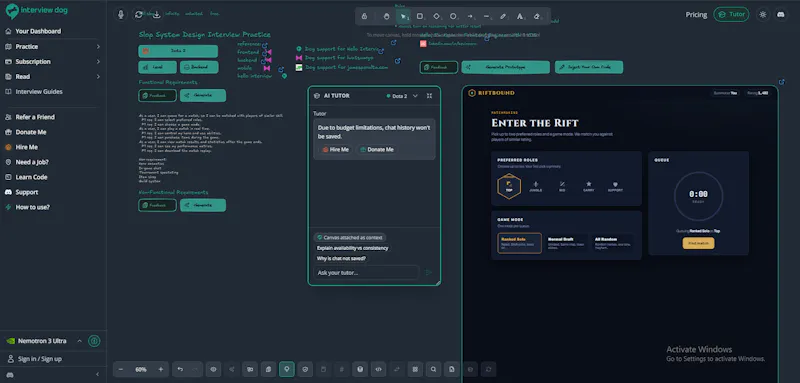Open the Pricing link

(696, 14)
